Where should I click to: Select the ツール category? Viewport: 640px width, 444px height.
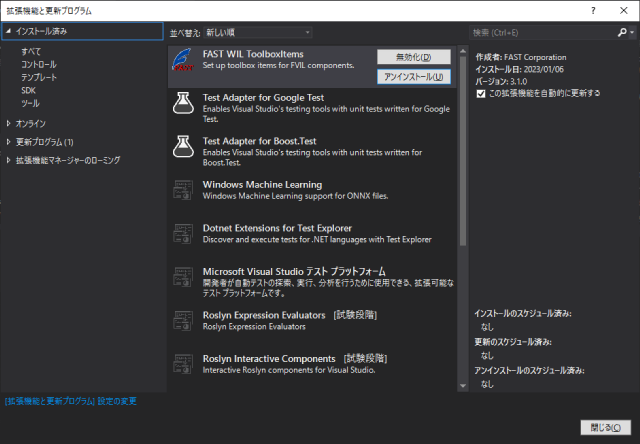(x=30, y=103)
